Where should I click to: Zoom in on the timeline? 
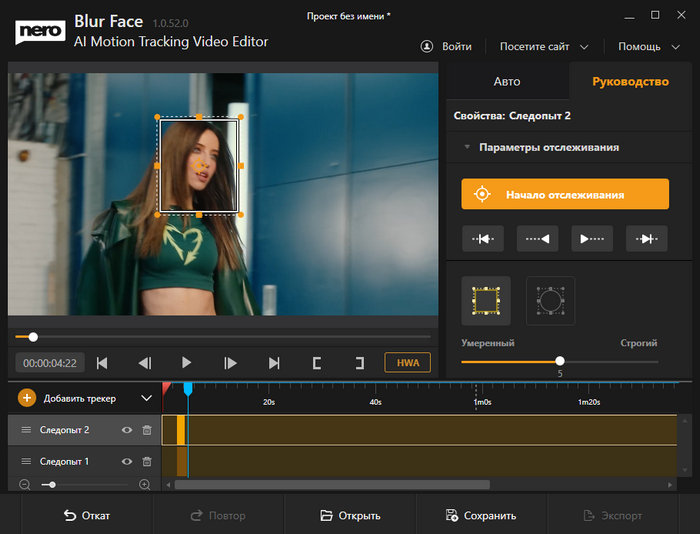(x=145, y=484)
